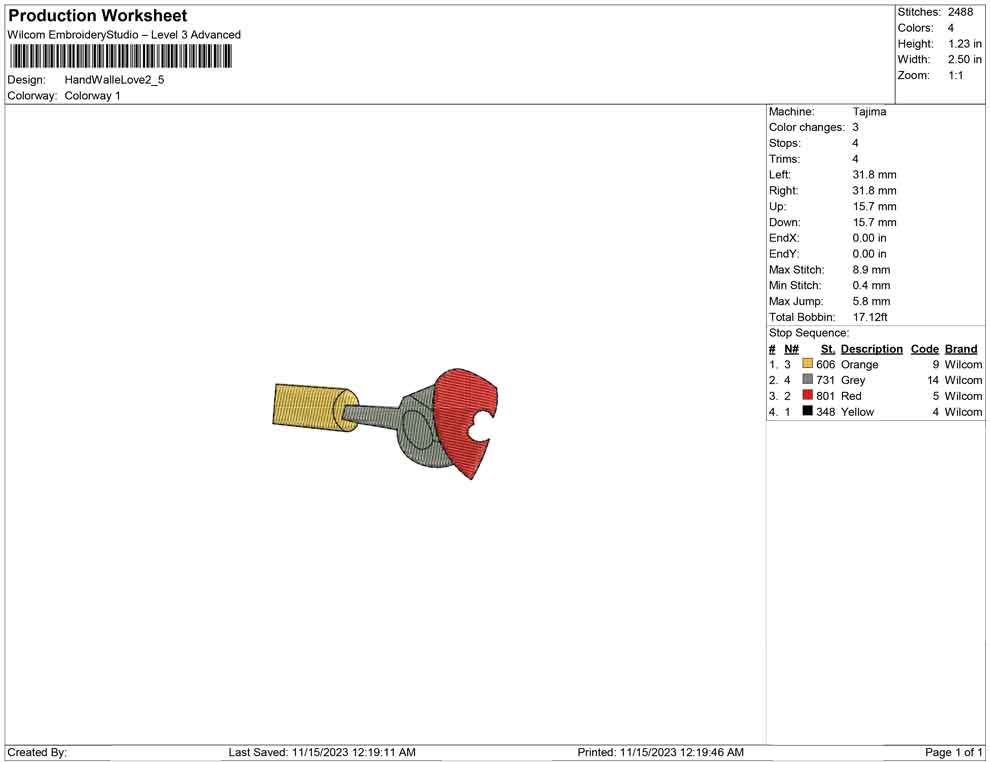Screen dimensions: 990x762
Task: Click the Production Worksheet title
Action: pos(98,16)
